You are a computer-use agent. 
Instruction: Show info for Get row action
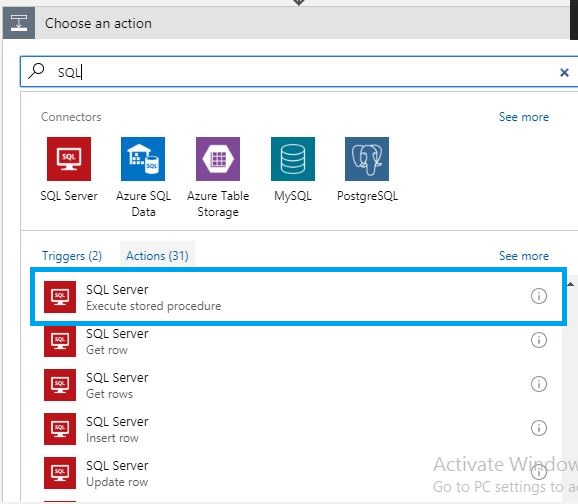point(539,340)
